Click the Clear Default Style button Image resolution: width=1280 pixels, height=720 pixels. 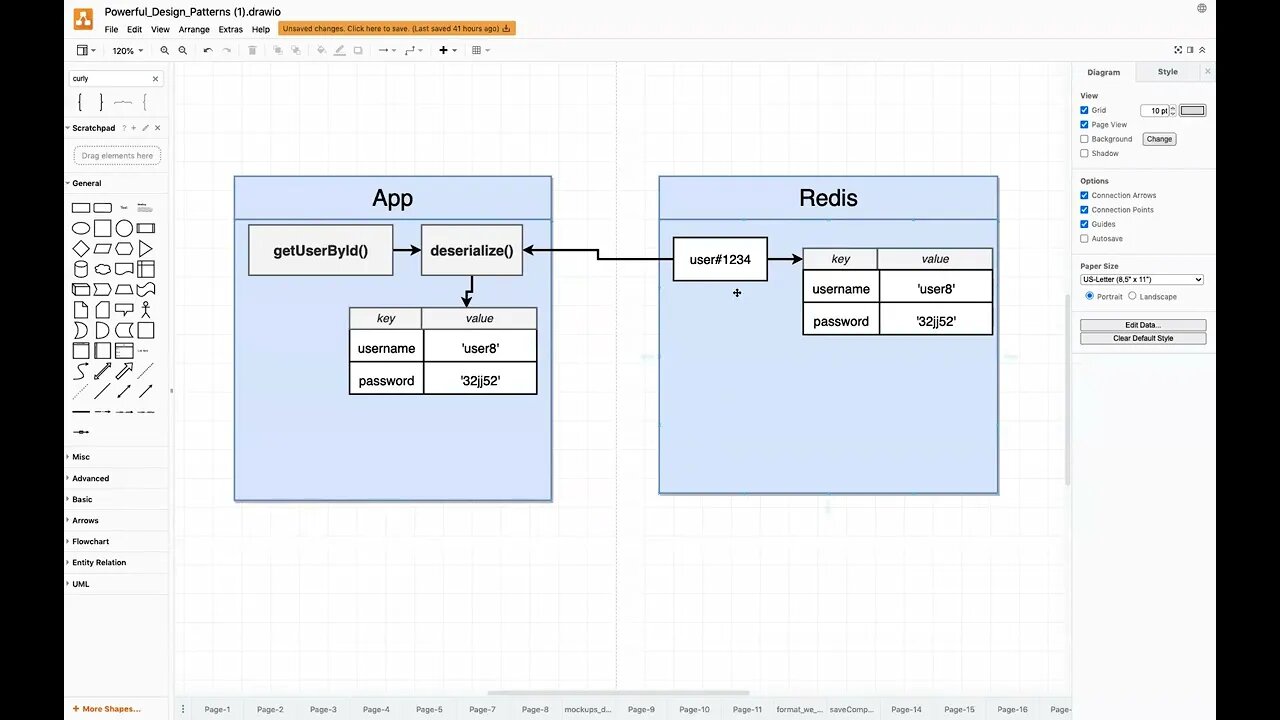tap(1143, 338)
